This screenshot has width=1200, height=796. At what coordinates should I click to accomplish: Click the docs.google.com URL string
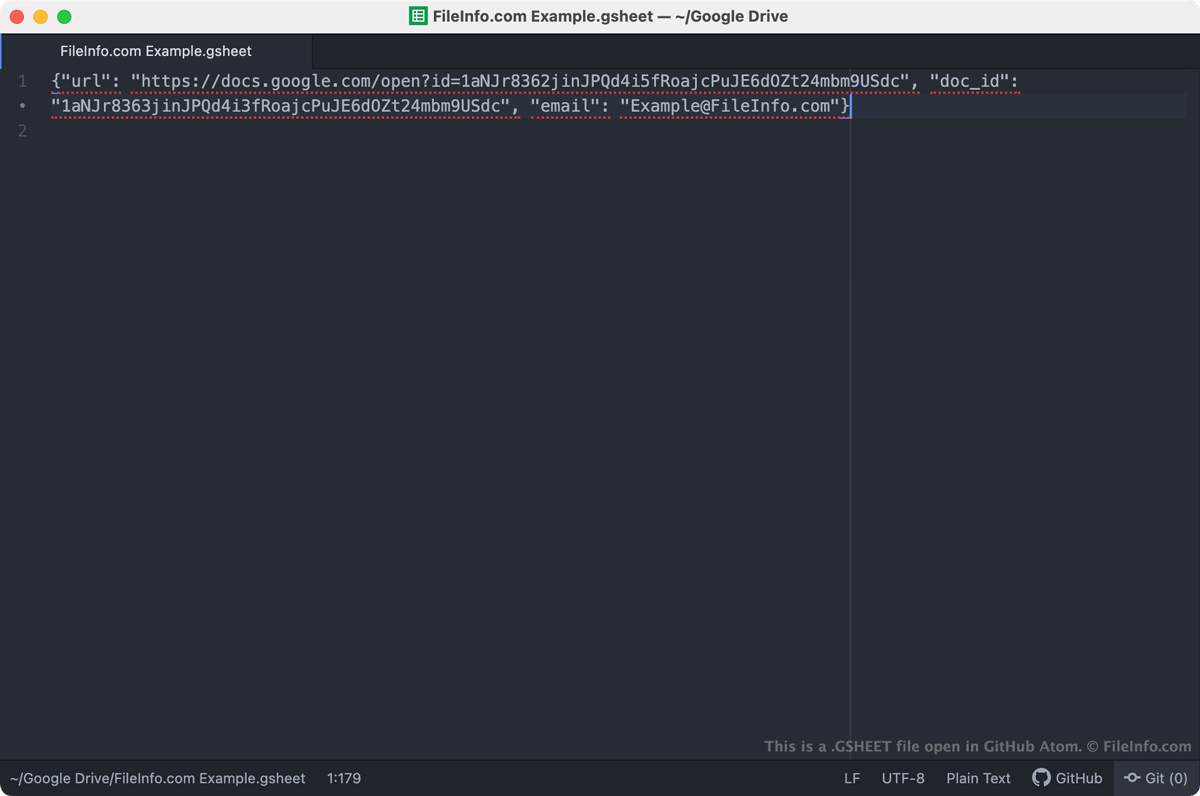point(520,81)
